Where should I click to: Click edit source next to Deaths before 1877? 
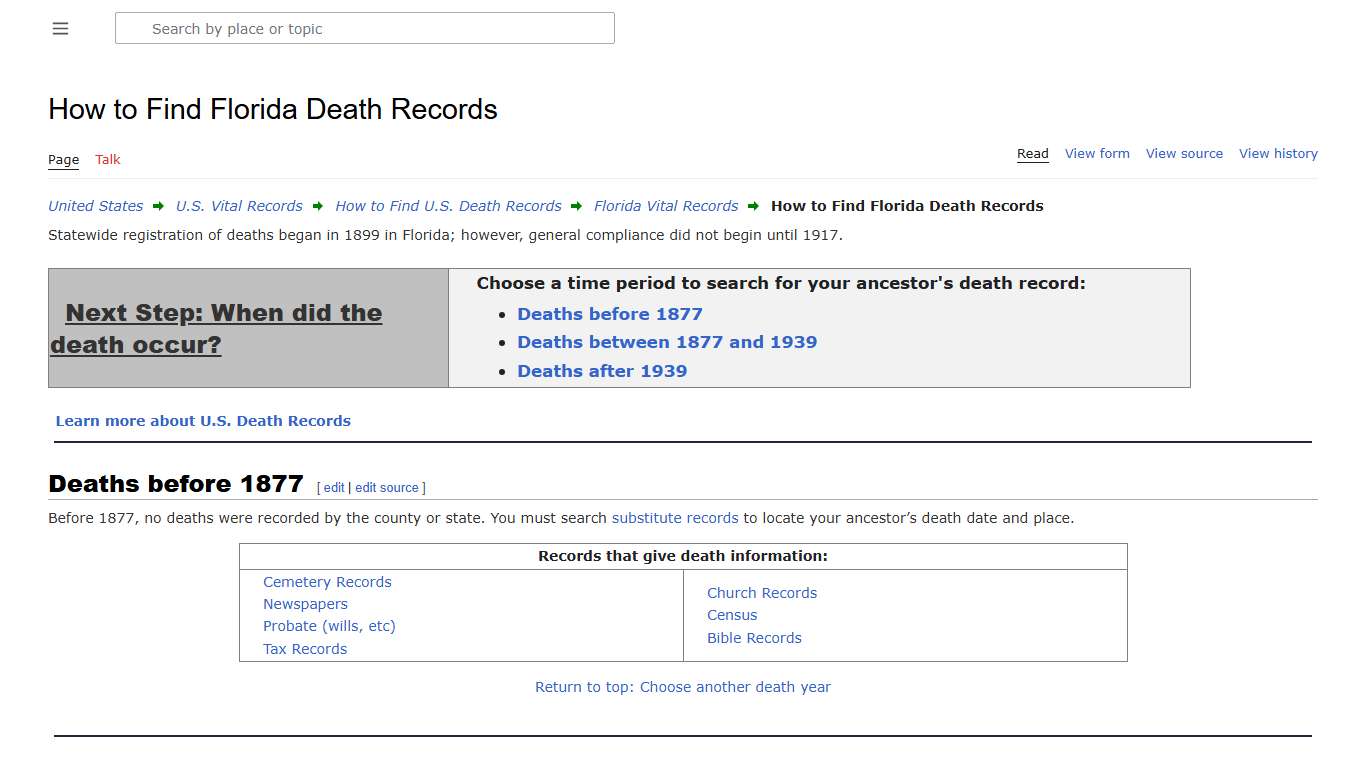click(386, 487)
